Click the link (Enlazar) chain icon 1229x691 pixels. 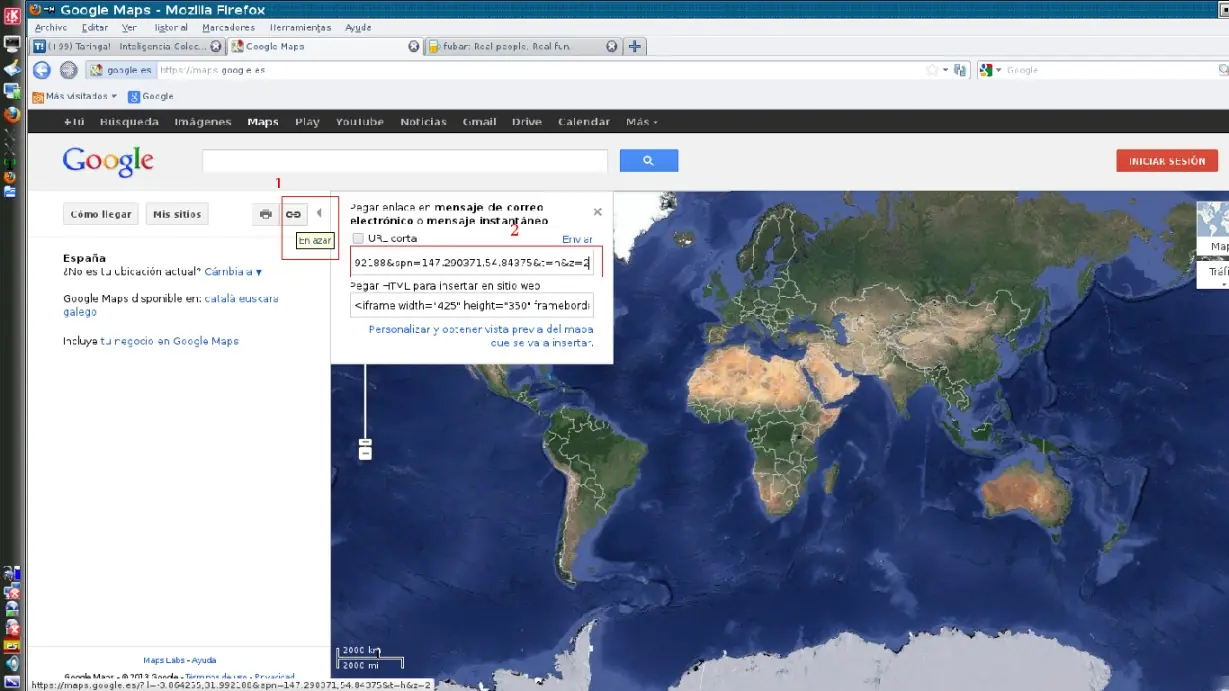pos(294,214)
